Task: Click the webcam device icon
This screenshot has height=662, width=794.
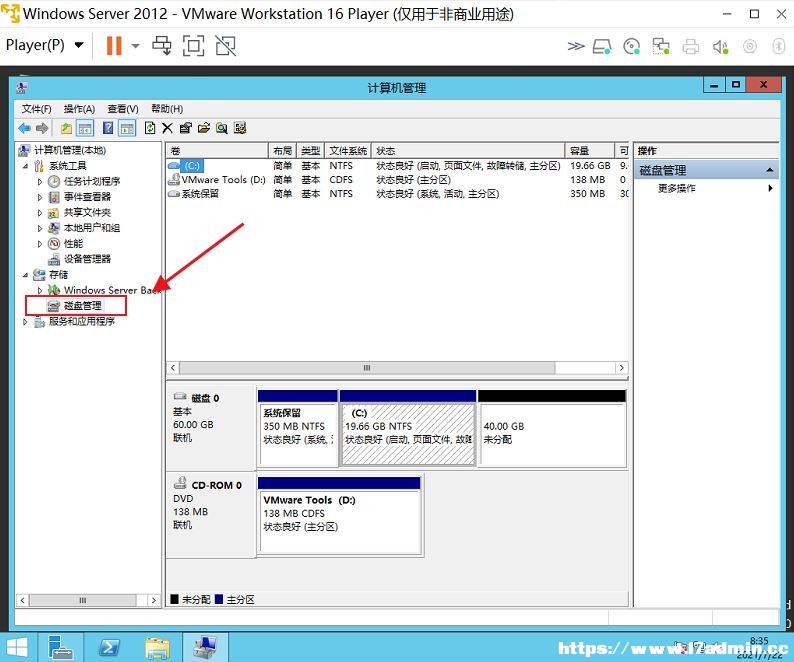Action: pos(749,47)
